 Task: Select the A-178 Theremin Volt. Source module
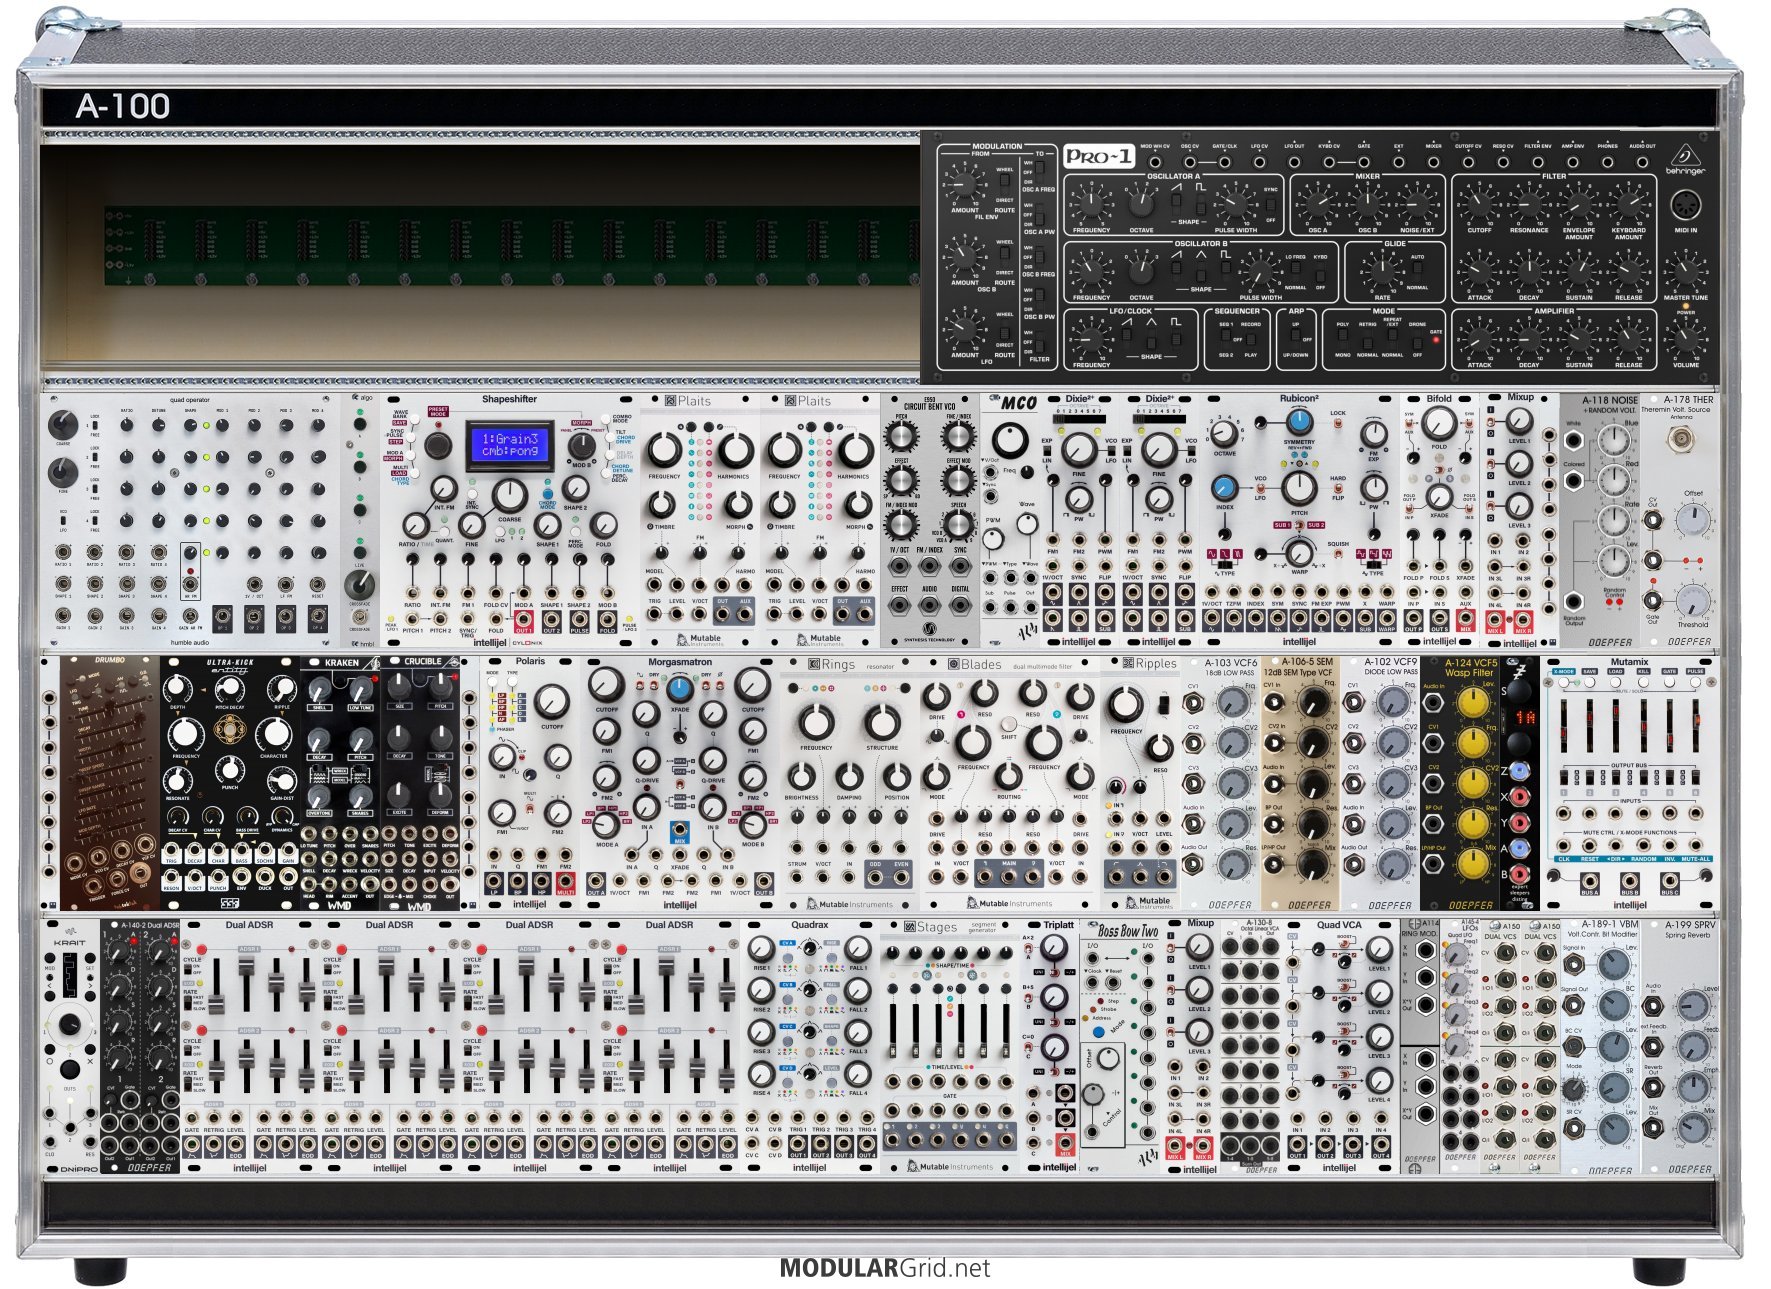[1681, 521]
